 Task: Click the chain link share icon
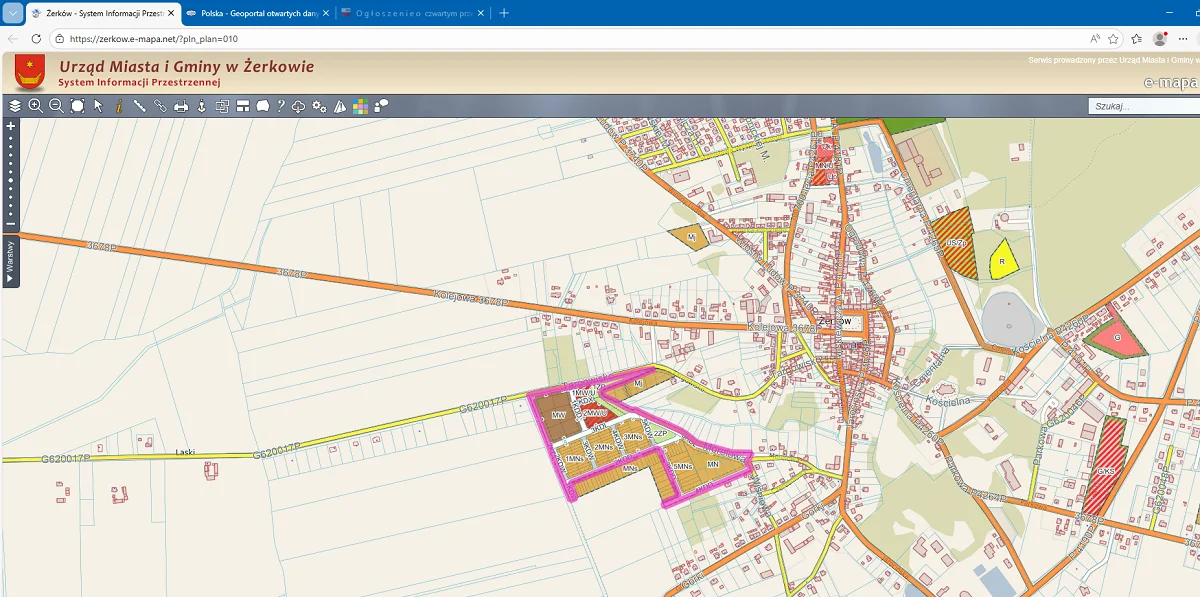[160, 106]
